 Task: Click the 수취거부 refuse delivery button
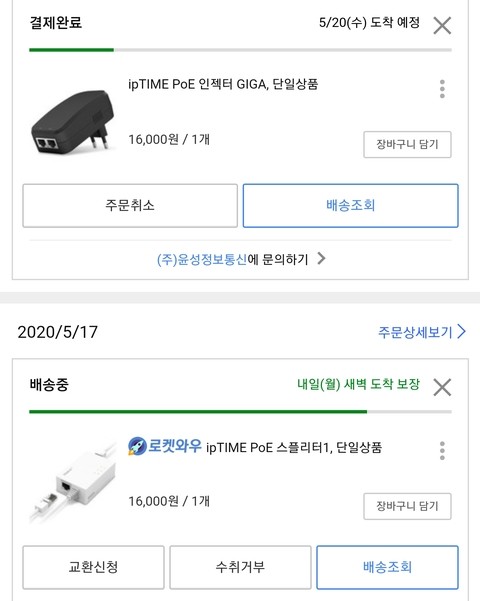click(240, 567)
